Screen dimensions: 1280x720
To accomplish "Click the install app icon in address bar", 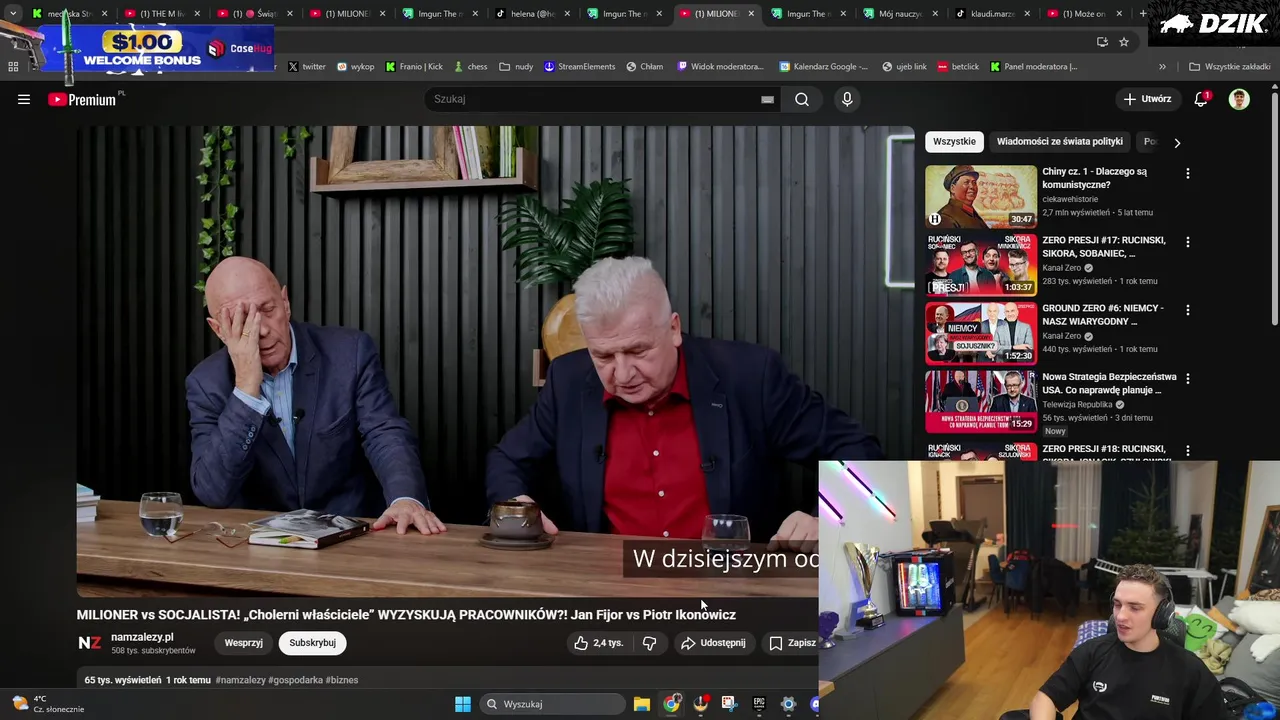I will pyautogui.click(x=1102, y=42).
